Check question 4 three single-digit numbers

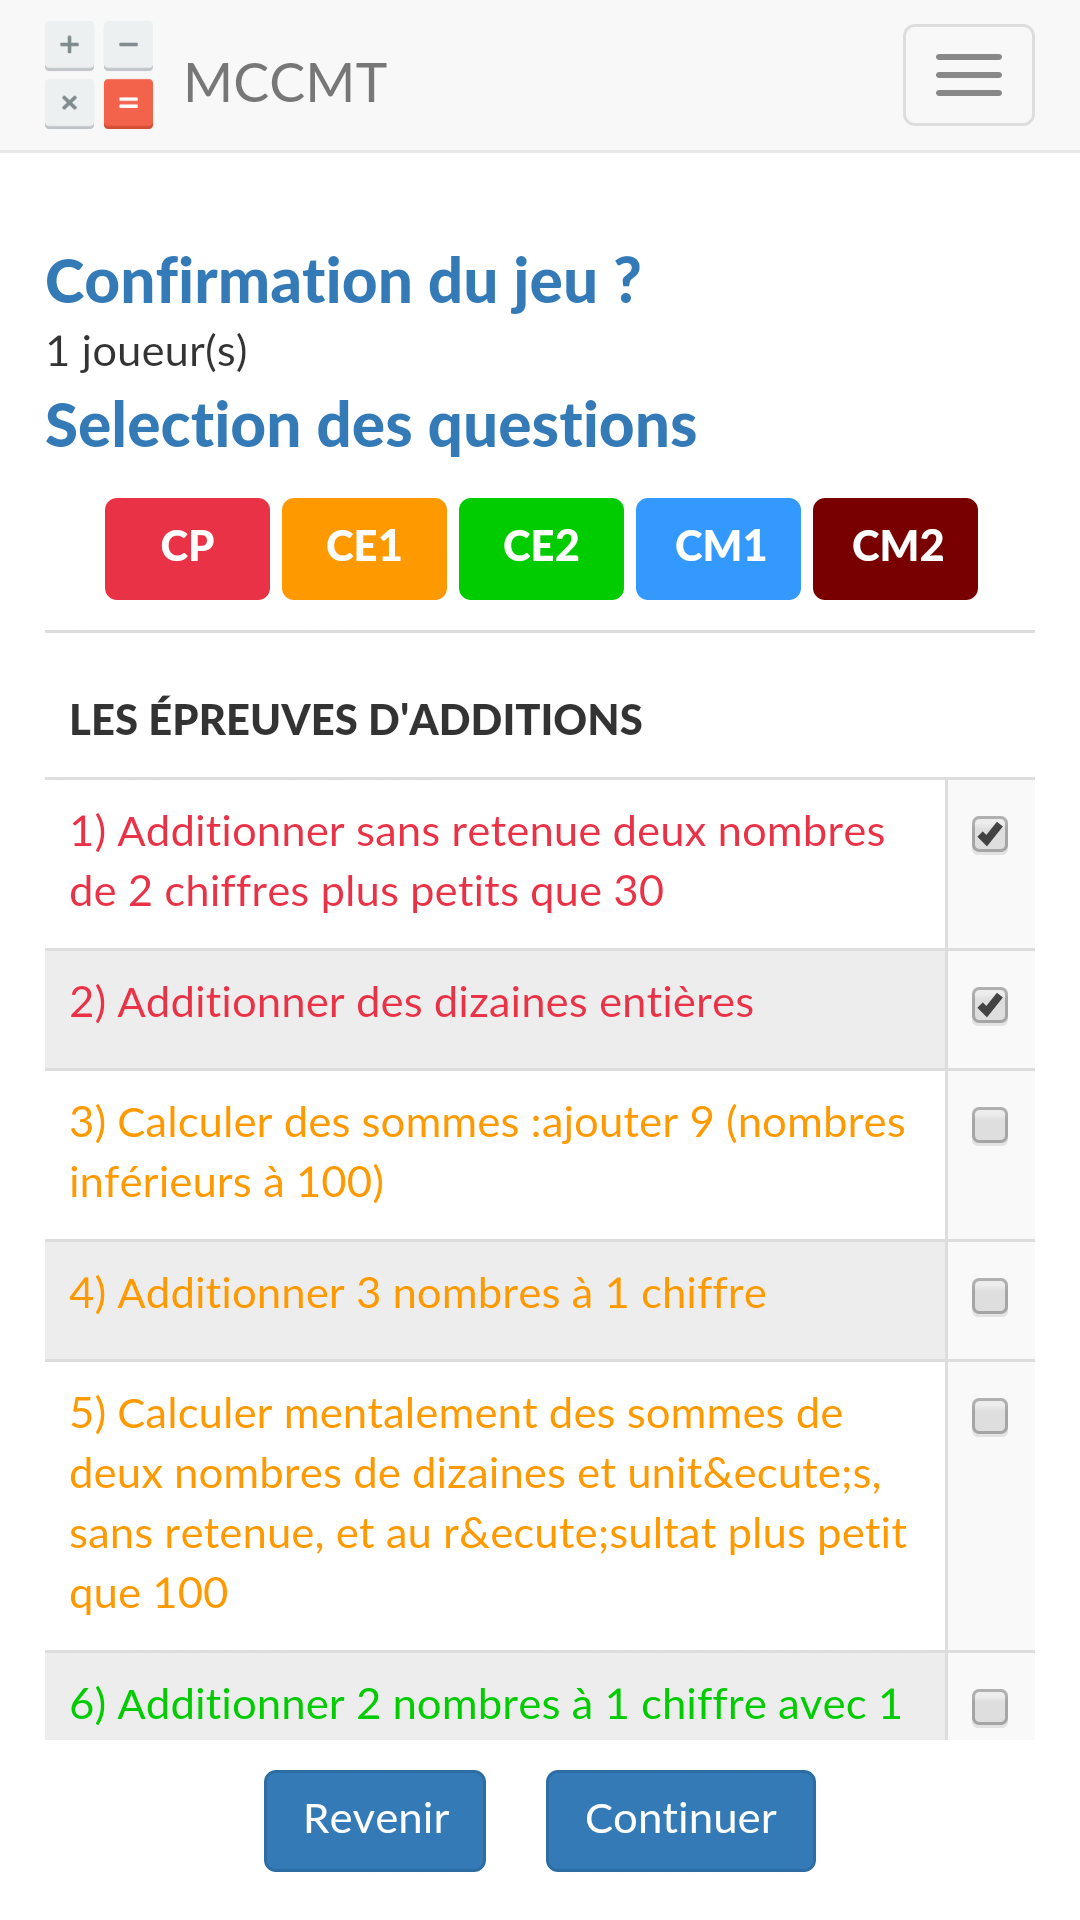[x=990, y=1297]
